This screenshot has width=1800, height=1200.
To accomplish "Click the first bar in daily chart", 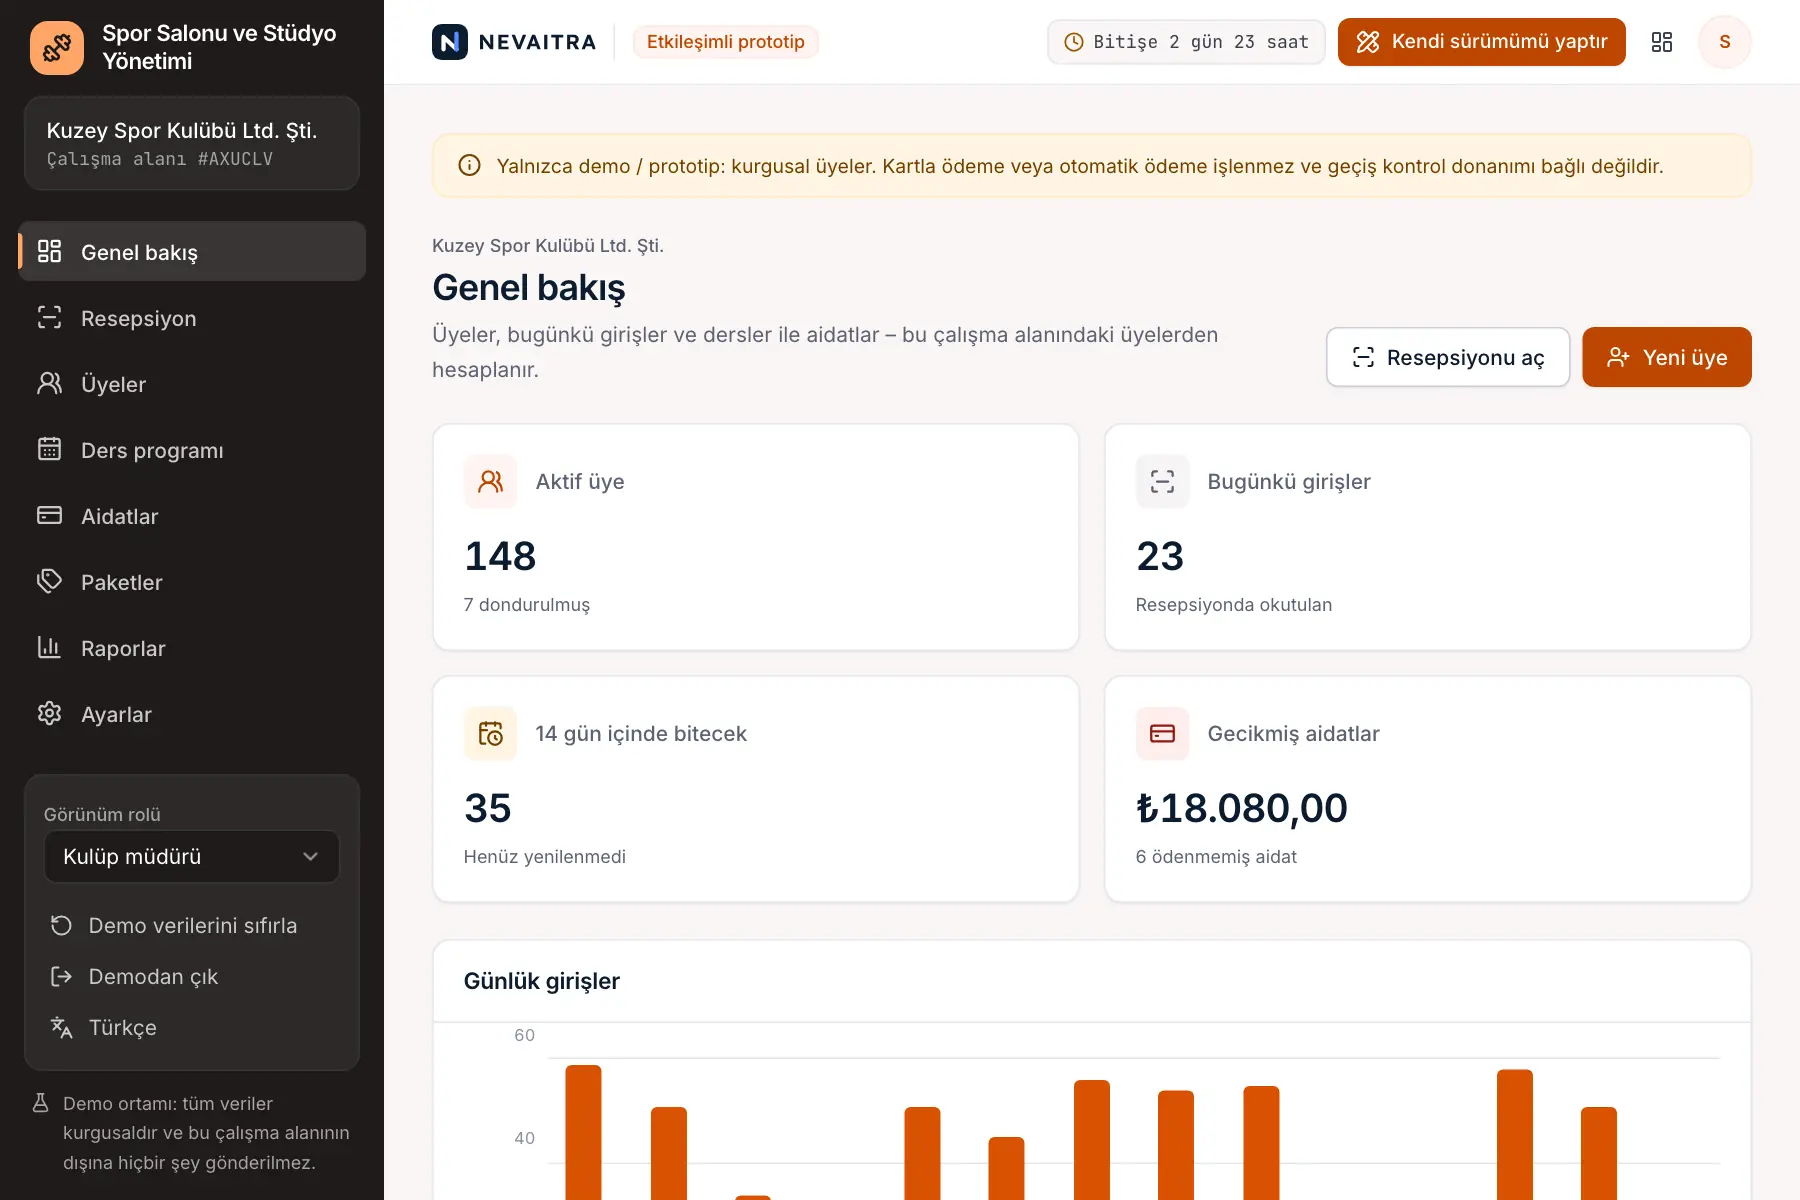I will [x=584, y=1132].
